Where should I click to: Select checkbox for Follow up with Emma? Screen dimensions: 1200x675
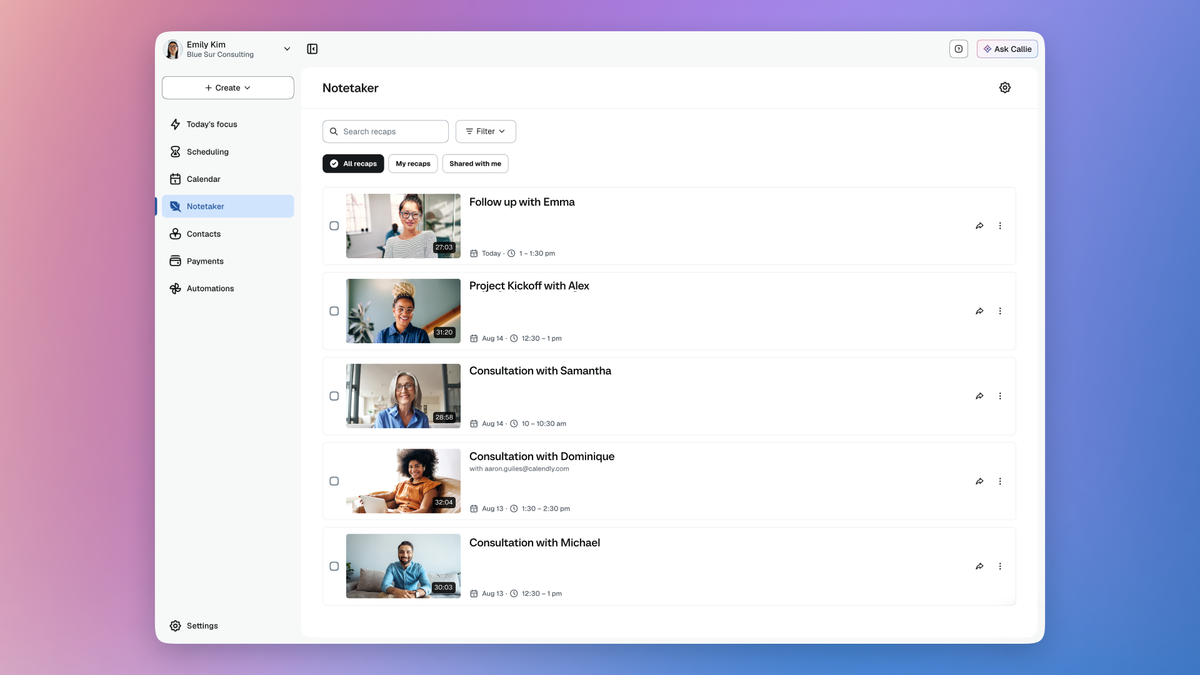(334, 226)
